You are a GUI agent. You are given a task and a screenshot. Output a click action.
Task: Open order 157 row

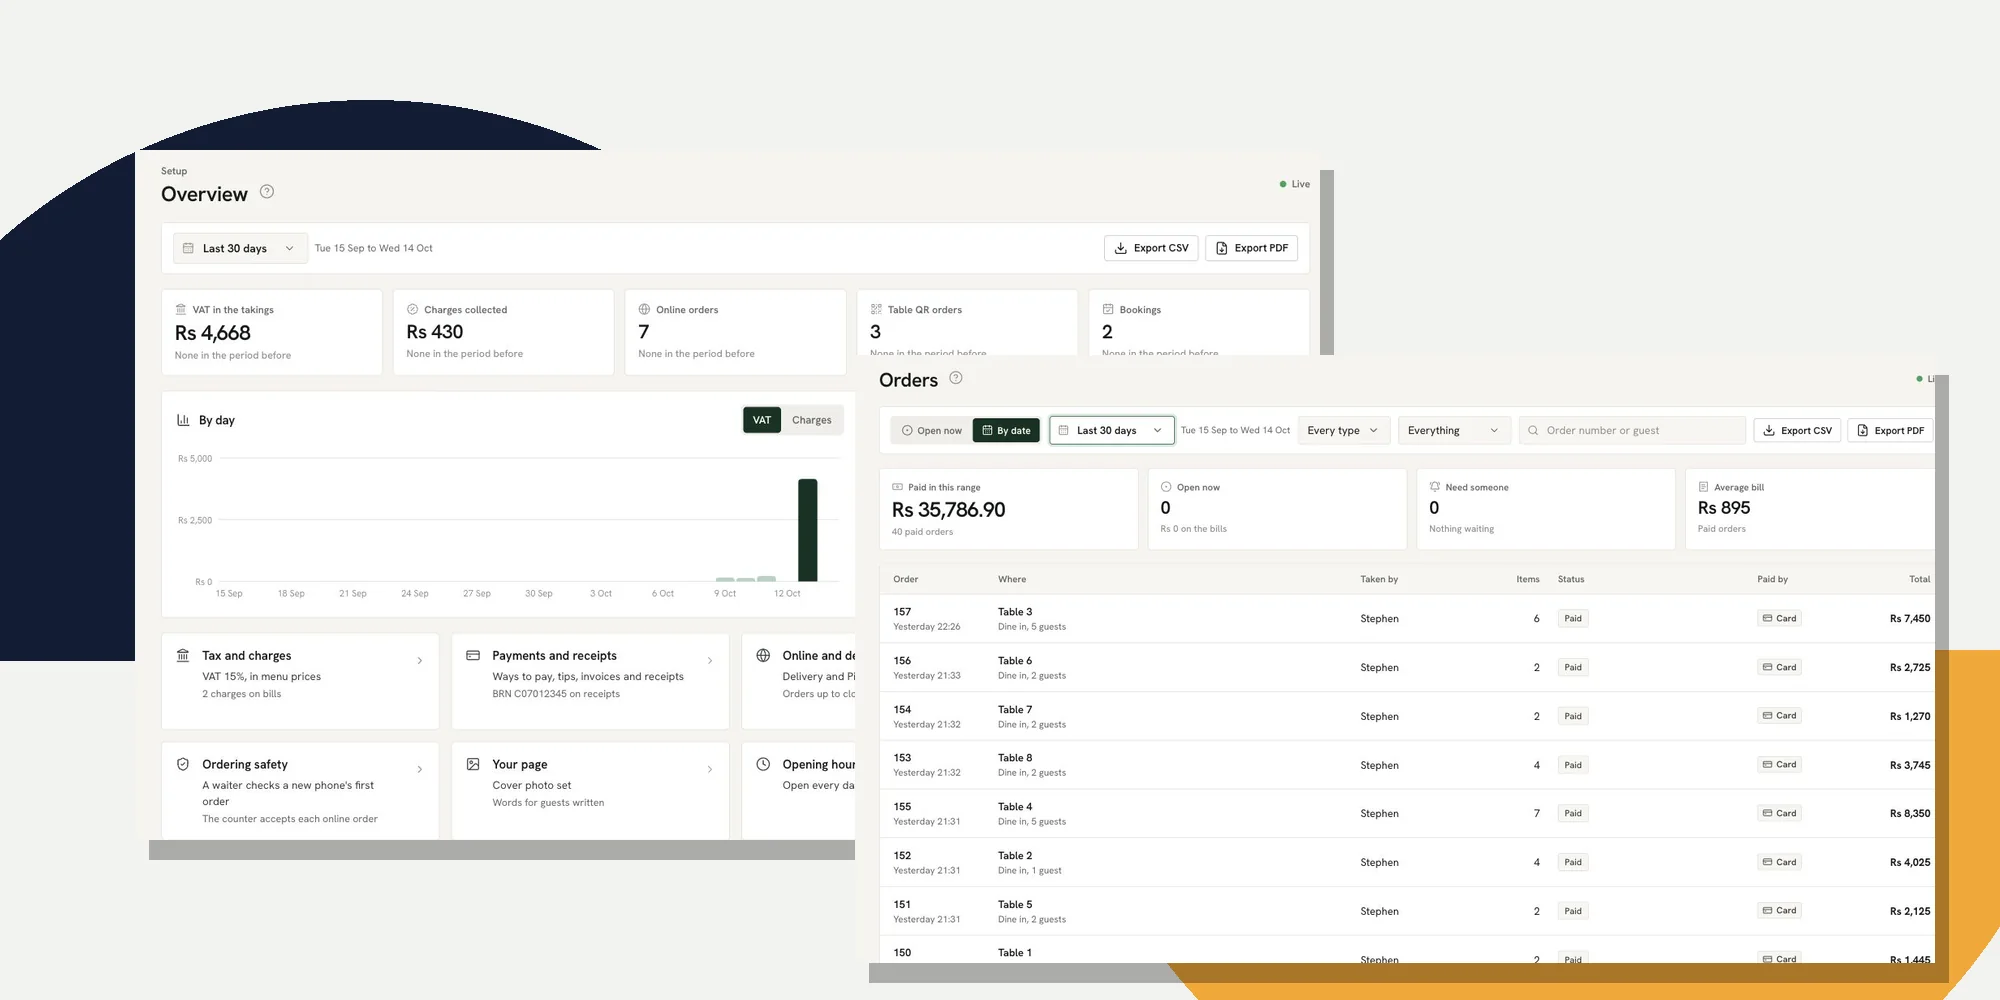pos(1407,619)
